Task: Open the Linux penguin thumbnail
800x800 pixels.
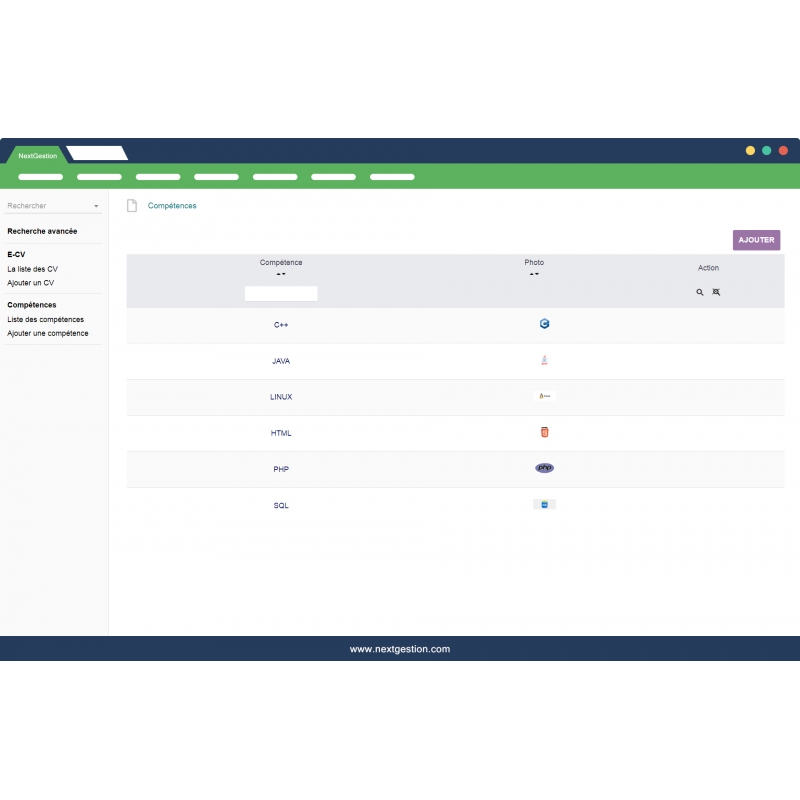Action: (x=544, y=396)
